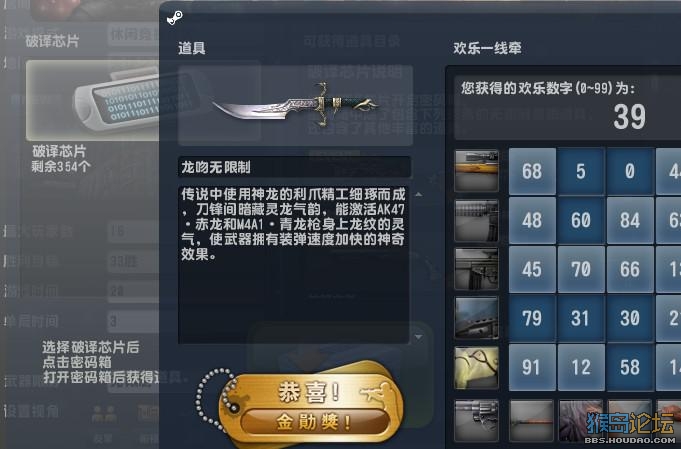Viewport: 681px width, 449px height.
Task: Select the yellow item prize icon in the fifth row
Action: pos(476,367)
